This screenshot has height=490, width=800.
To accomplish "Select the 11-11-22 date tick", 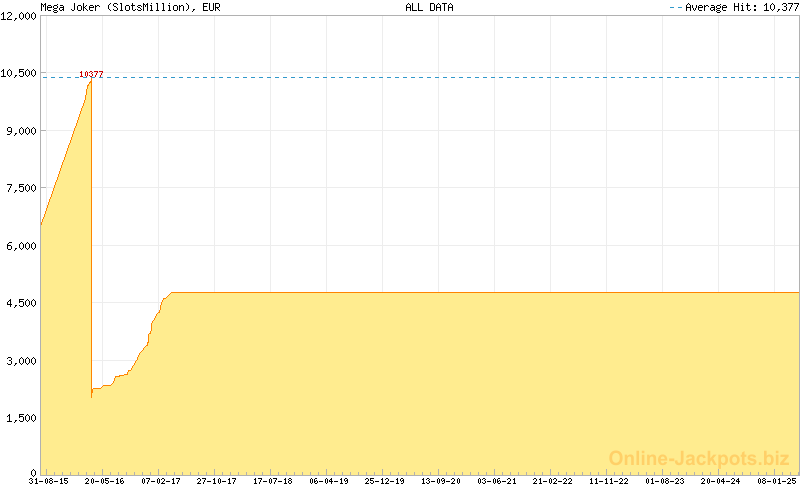I will [x=609, y=481].
